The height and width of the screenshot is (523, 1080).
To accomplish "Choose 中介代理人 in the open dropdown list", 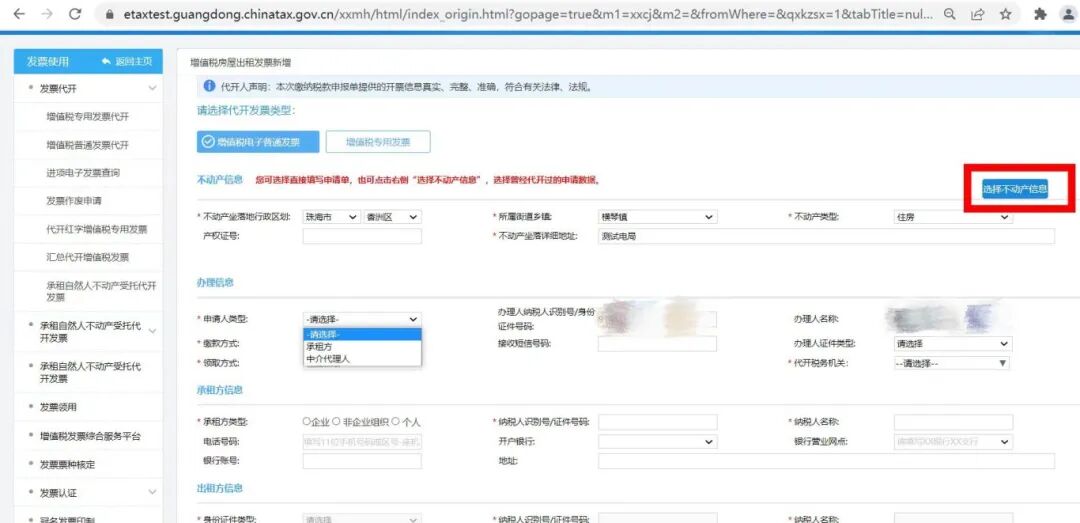I will coord(362,358).
